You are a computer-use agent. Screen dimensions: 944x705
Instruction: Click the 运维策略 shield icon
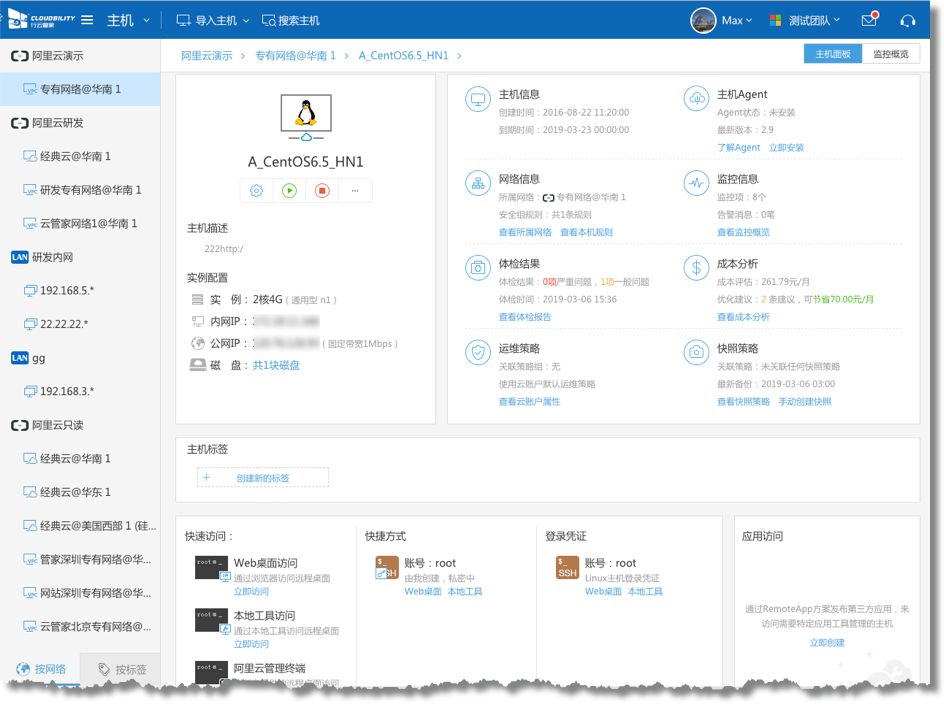pos(478,353)
